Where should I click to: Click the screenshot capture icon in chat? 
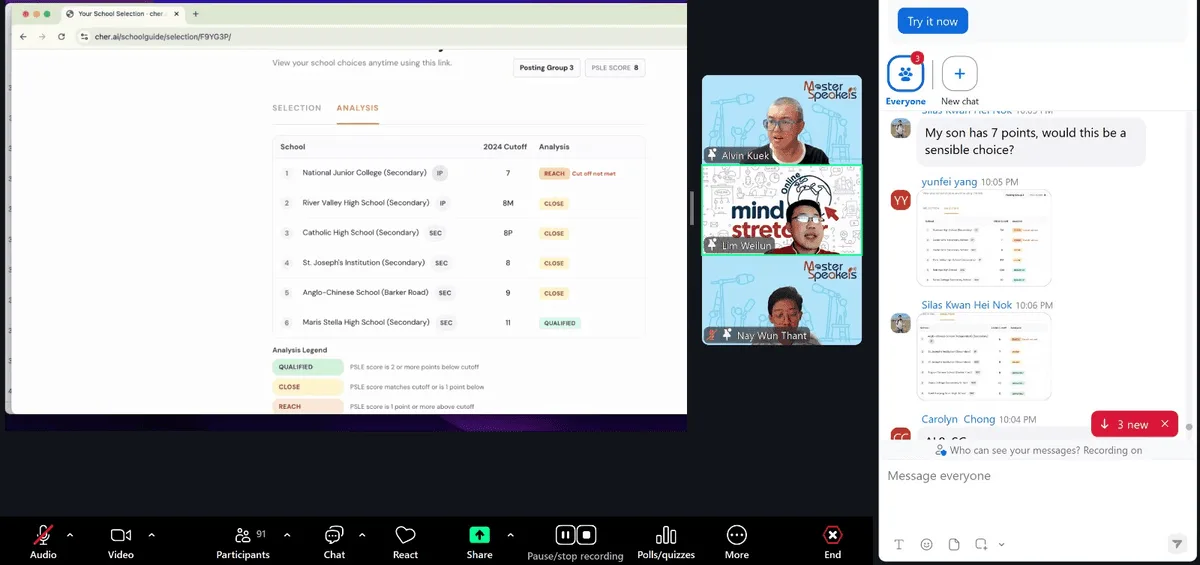coord(982,544)
